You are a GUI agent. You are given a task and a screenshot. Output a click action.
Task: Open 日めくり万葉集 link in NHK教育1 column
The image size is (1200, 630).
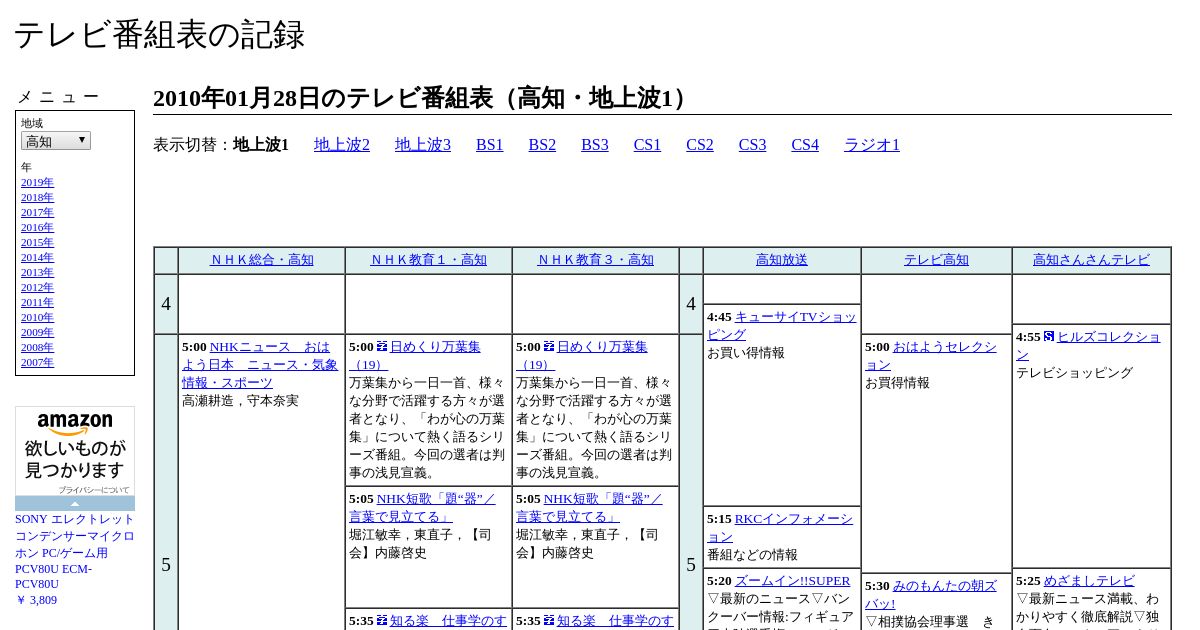tap(415, 355)
